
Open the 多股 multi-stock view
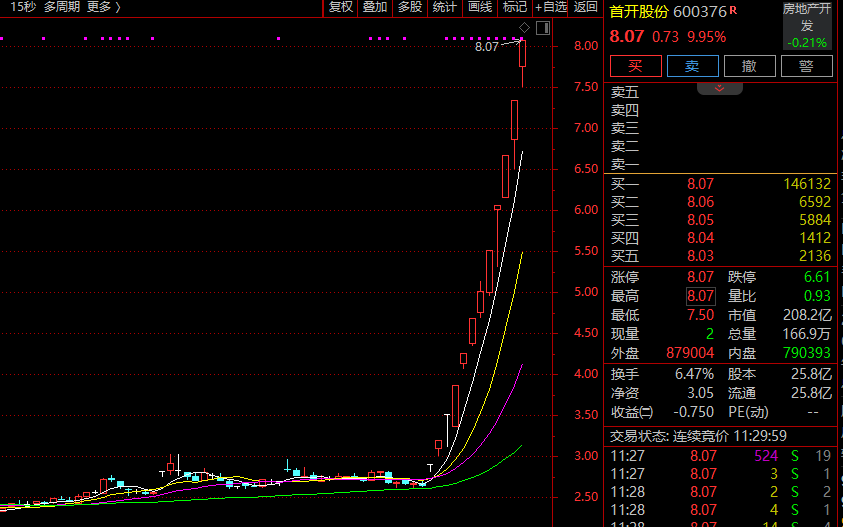point(410,7)
